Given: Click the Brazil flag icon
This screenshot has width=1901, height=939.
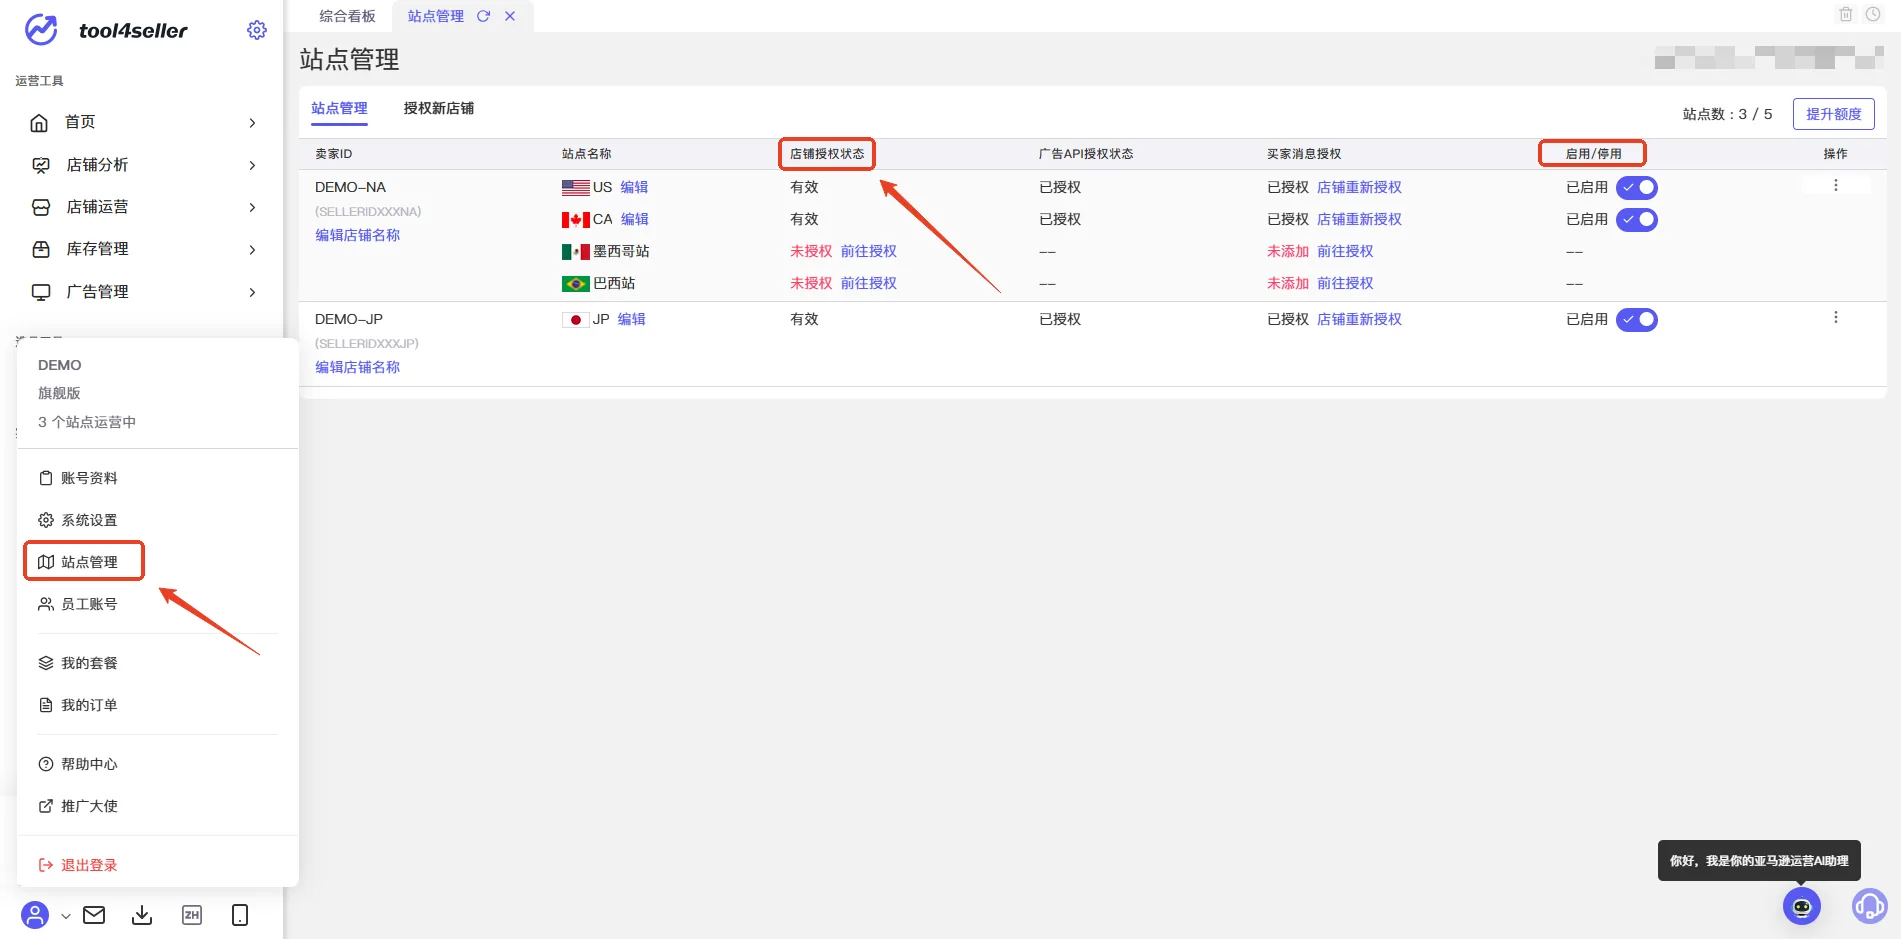Looking at the screenshot, I should tap(576, 283).
